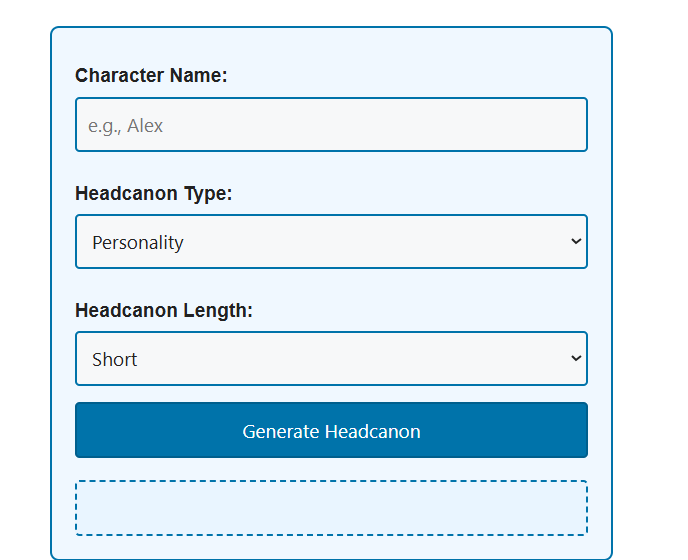Open the Headcanon Type dropdown

pyautogui.click(x=331, y=242)
